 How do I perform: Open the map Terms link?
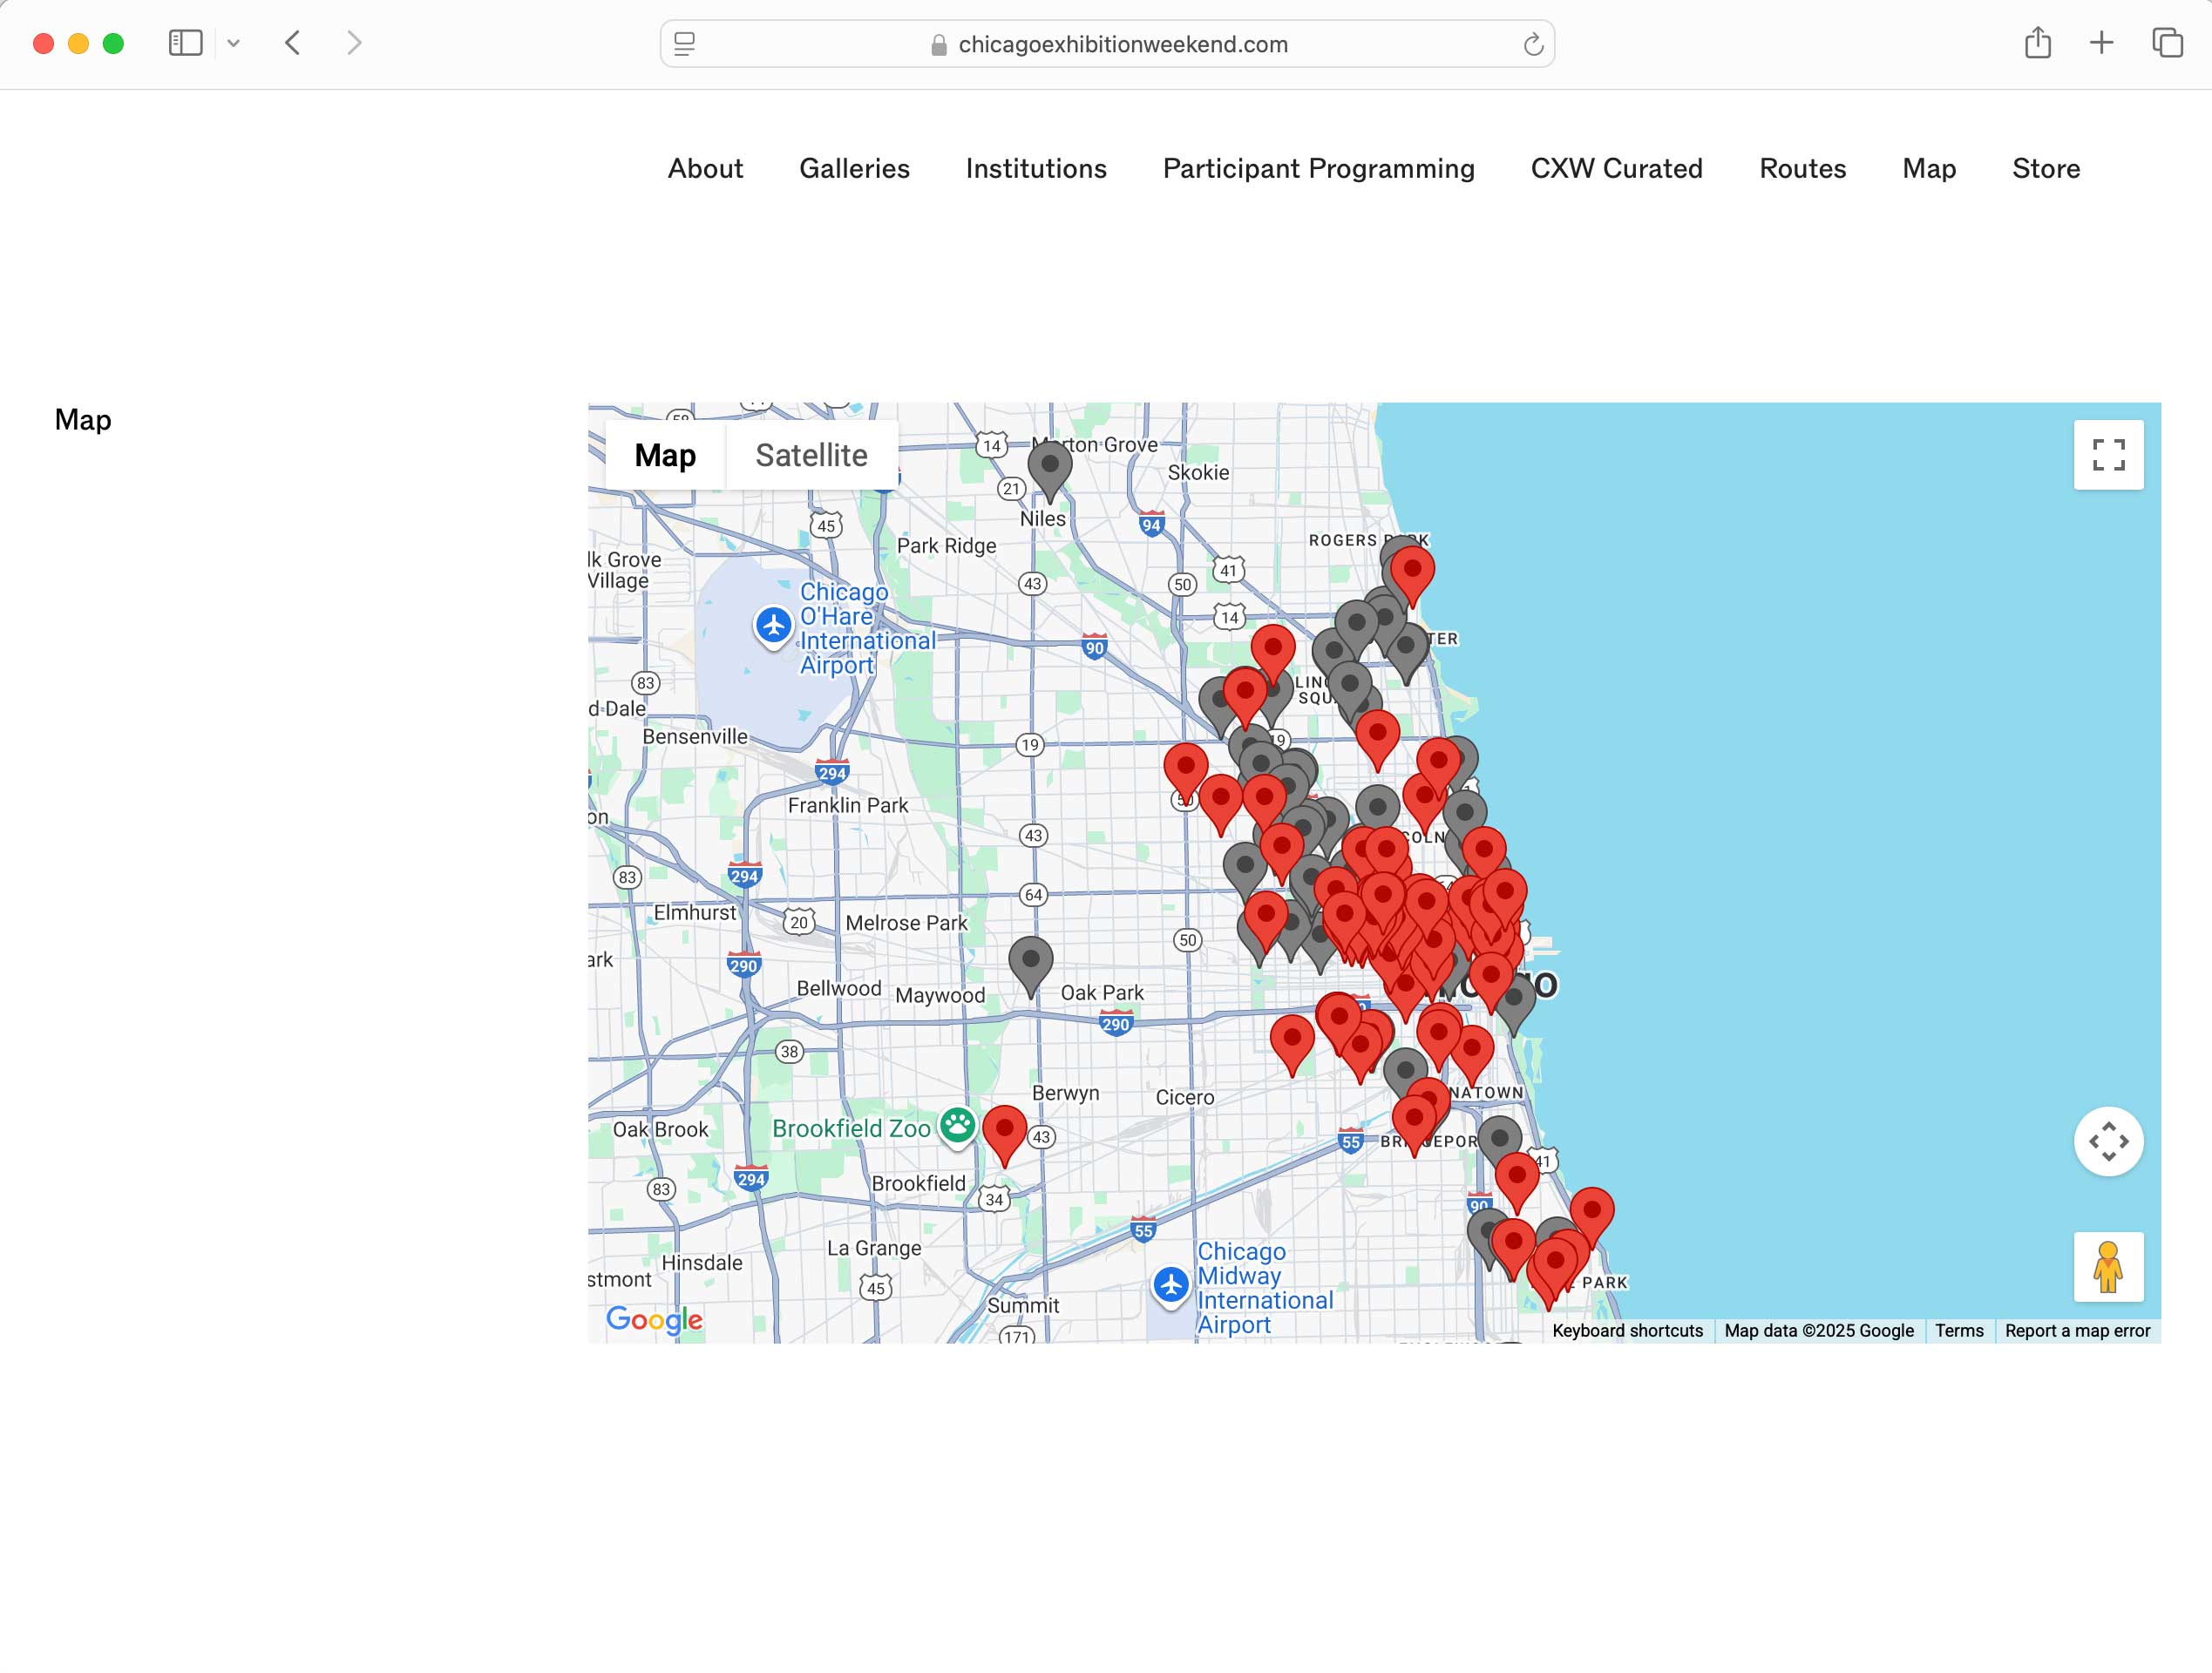click(1958, 1331)
